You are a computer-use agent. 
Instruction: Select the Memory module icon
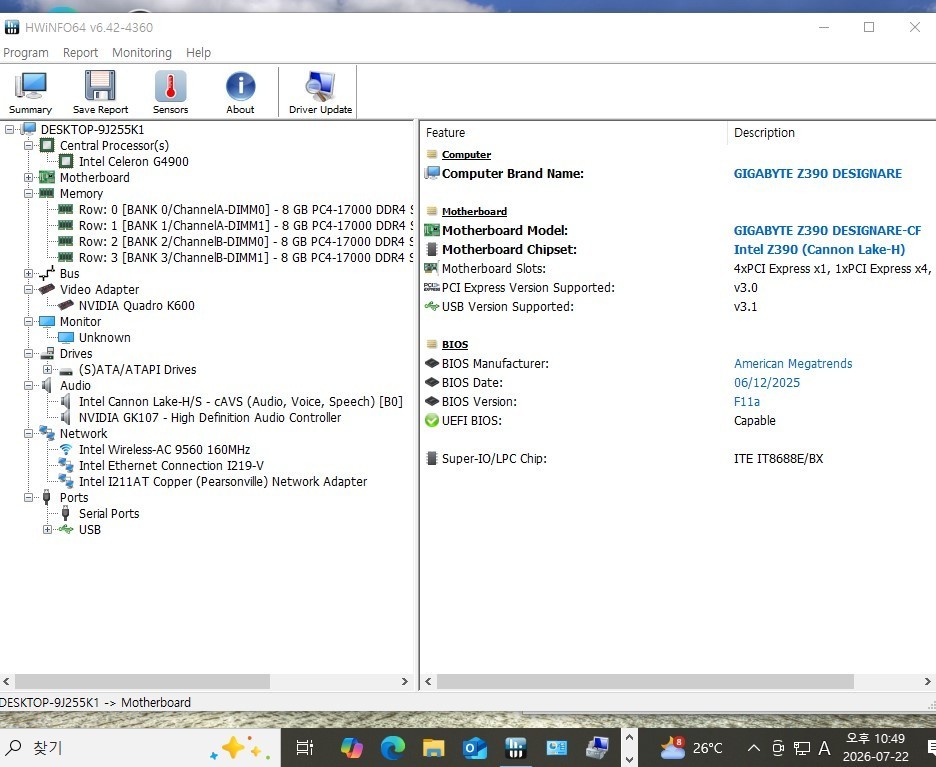pos(47,193)
